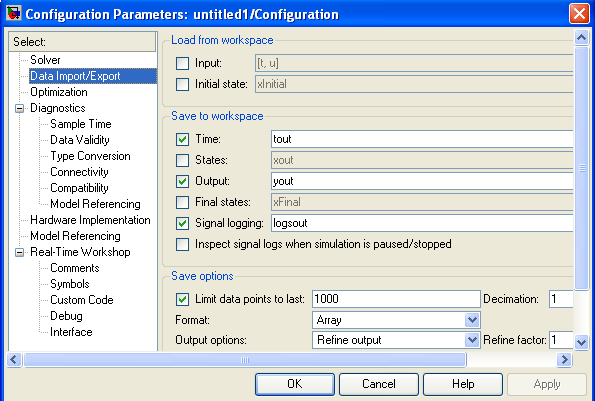Click the vertical scrollbar up arrow
Viewport: 595px width, 401px height.
click(581, 38)
